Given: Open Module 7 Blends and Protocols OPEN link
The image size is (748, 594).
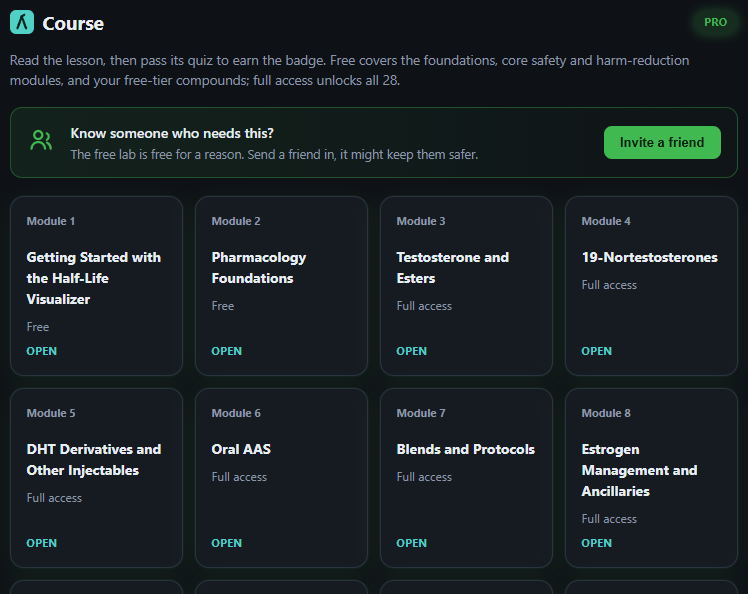Looking at the screenshot, I should click(412, 543).
